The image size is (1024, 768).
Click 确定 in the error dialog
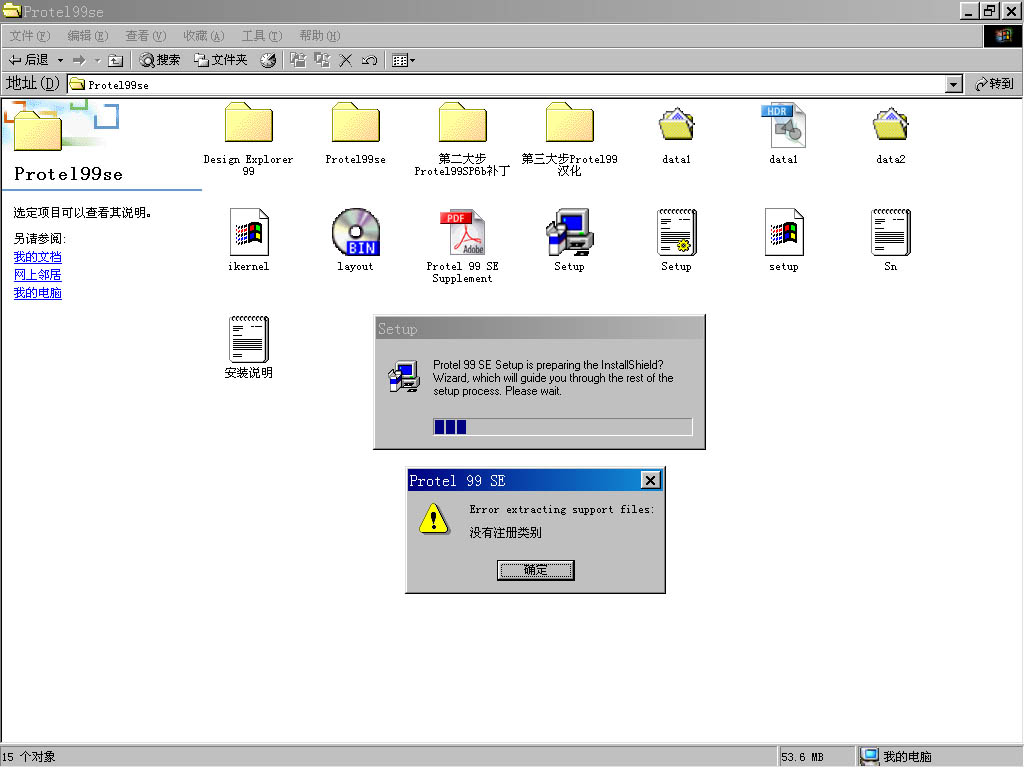click(x=536, y=570)
